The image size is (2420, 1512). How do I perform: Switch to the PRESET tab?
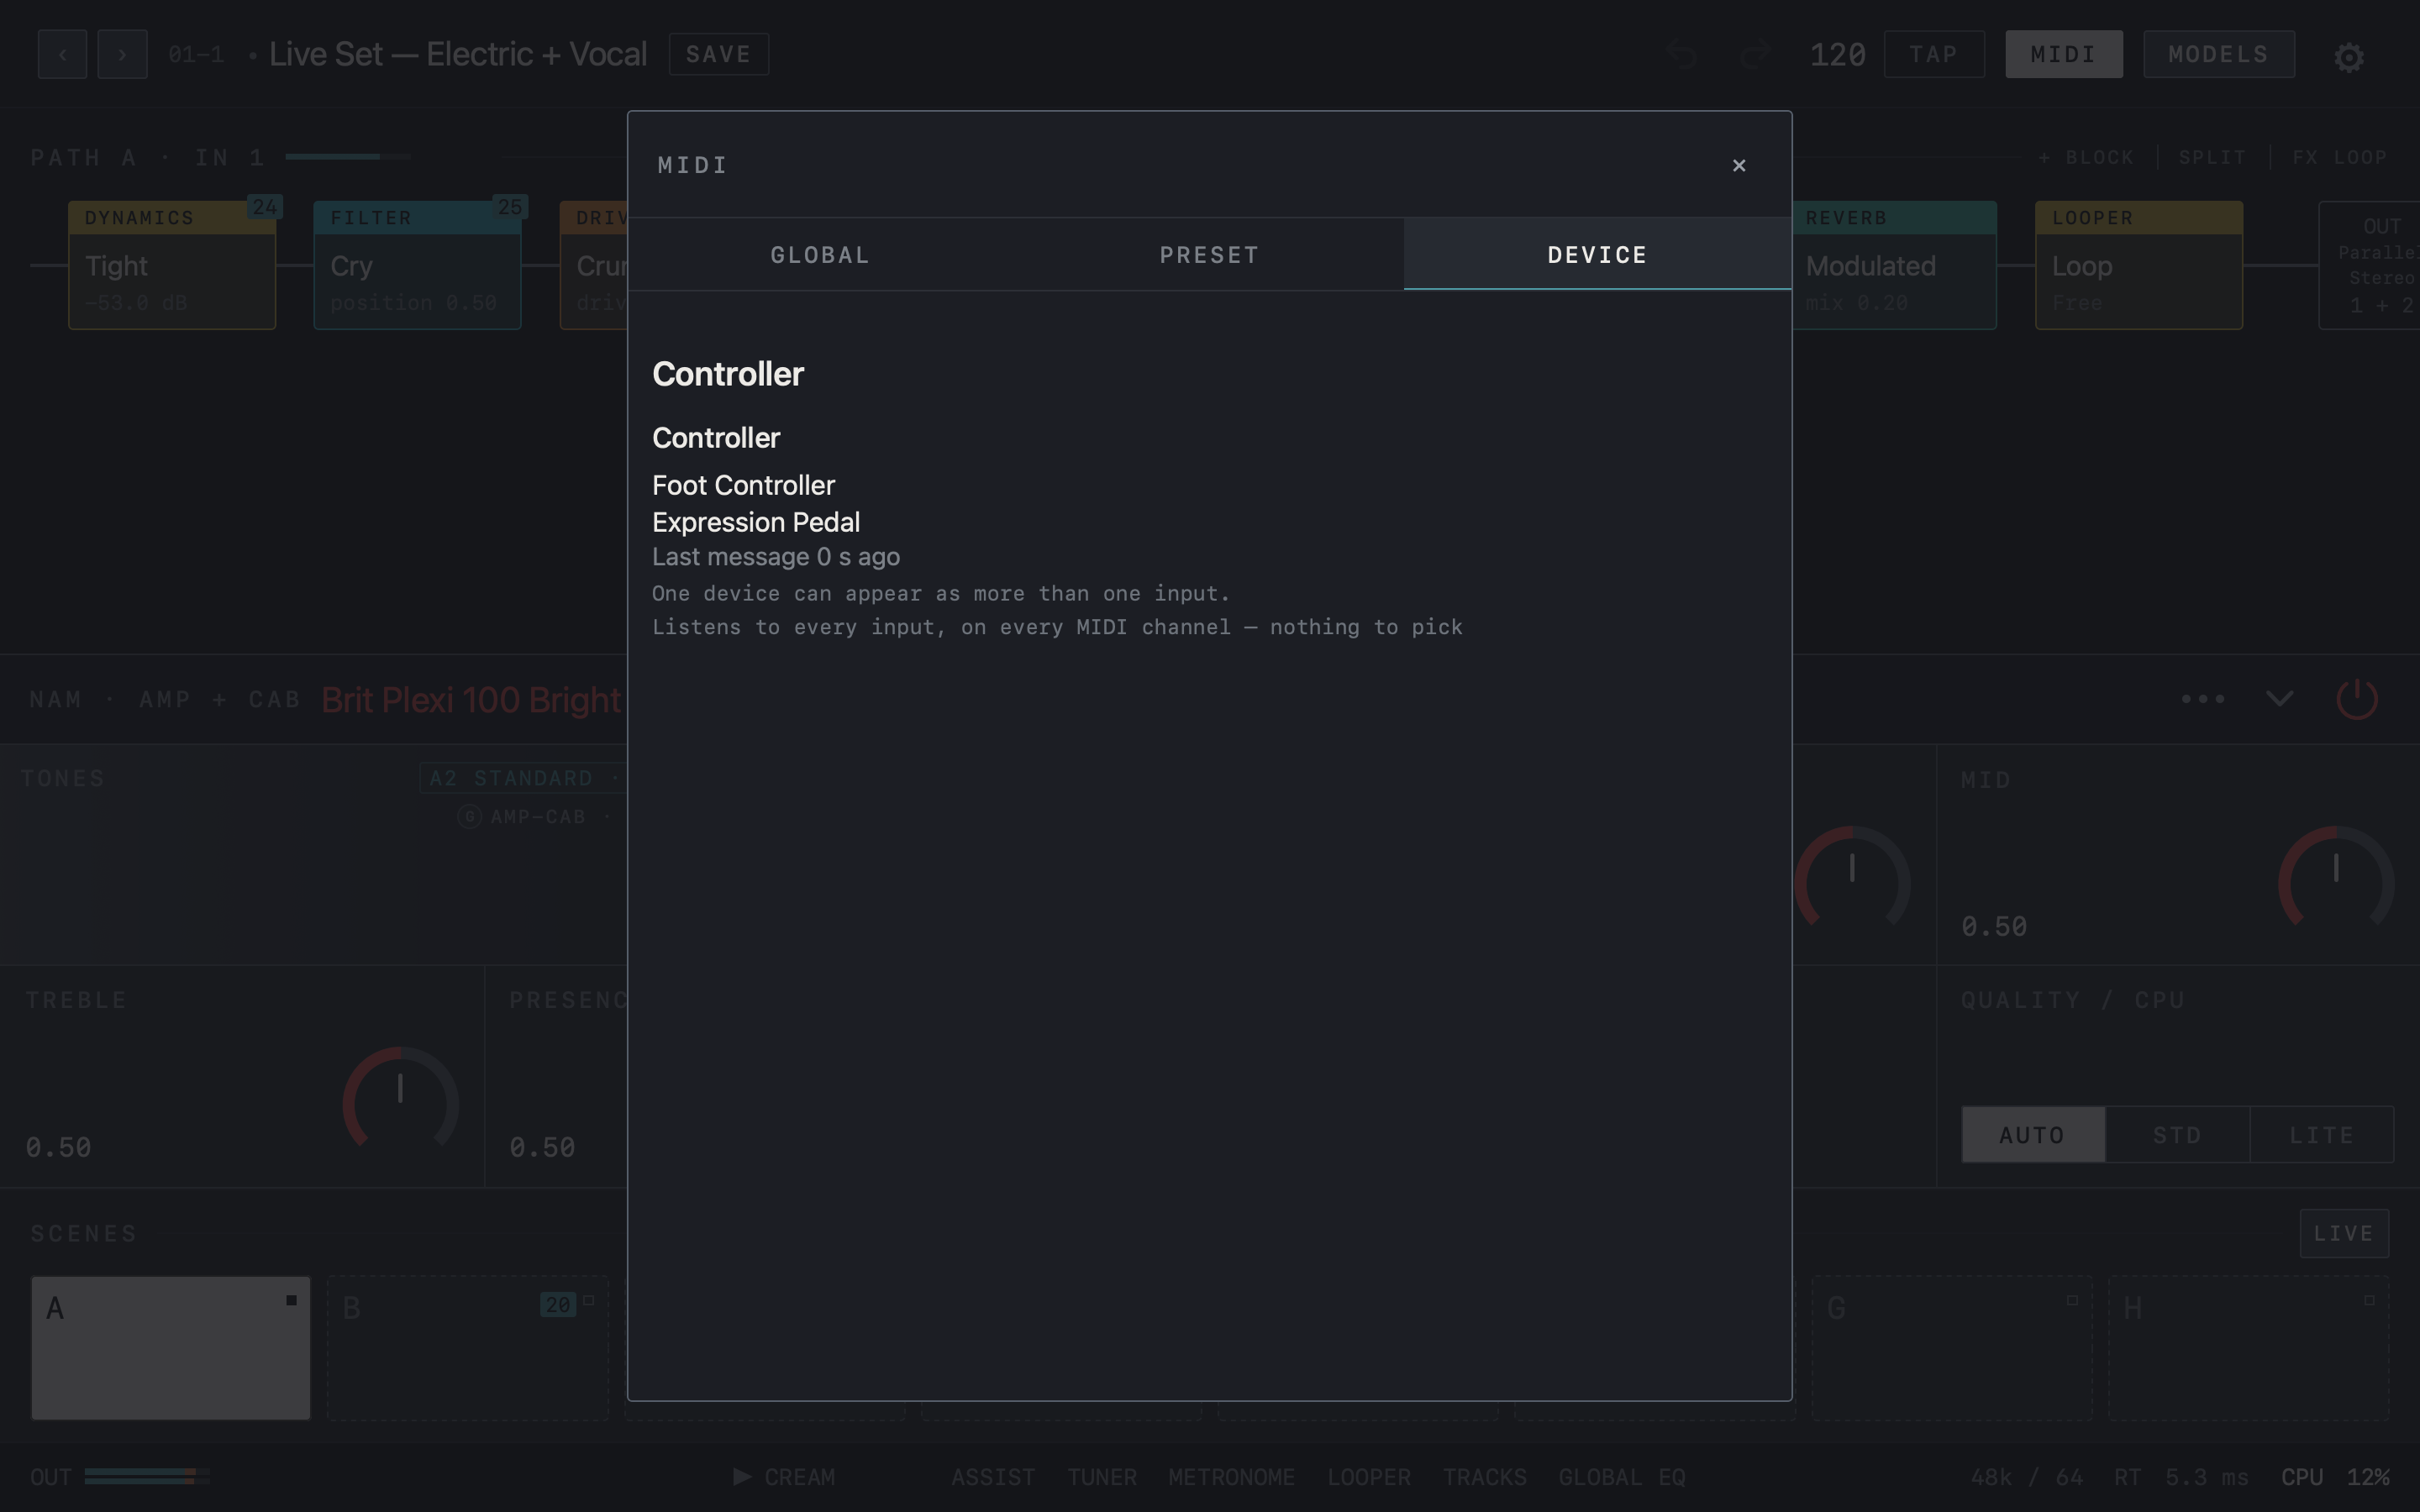[x=1209, y=255]
